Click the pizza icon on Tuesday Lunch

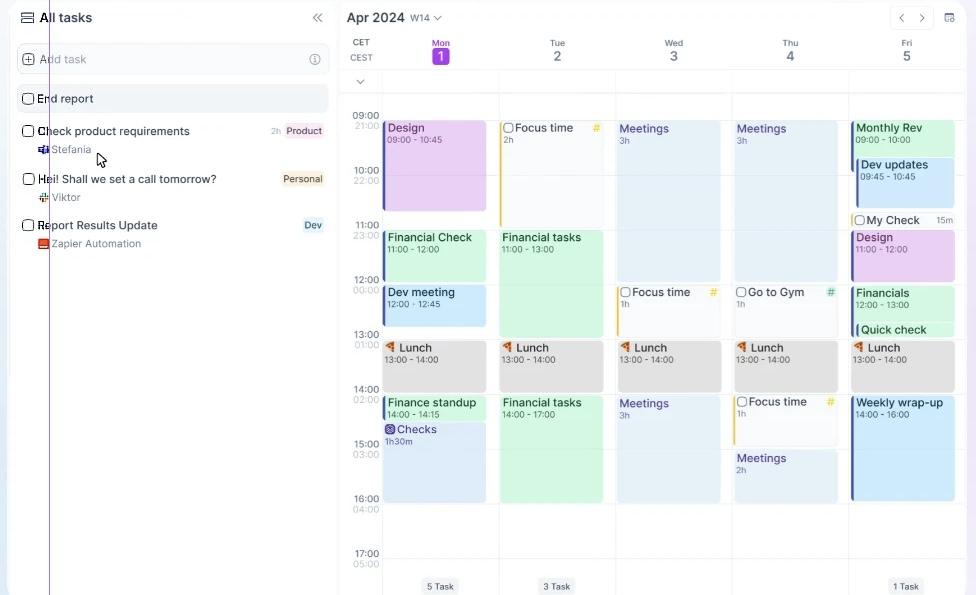(x=507, y=347)
